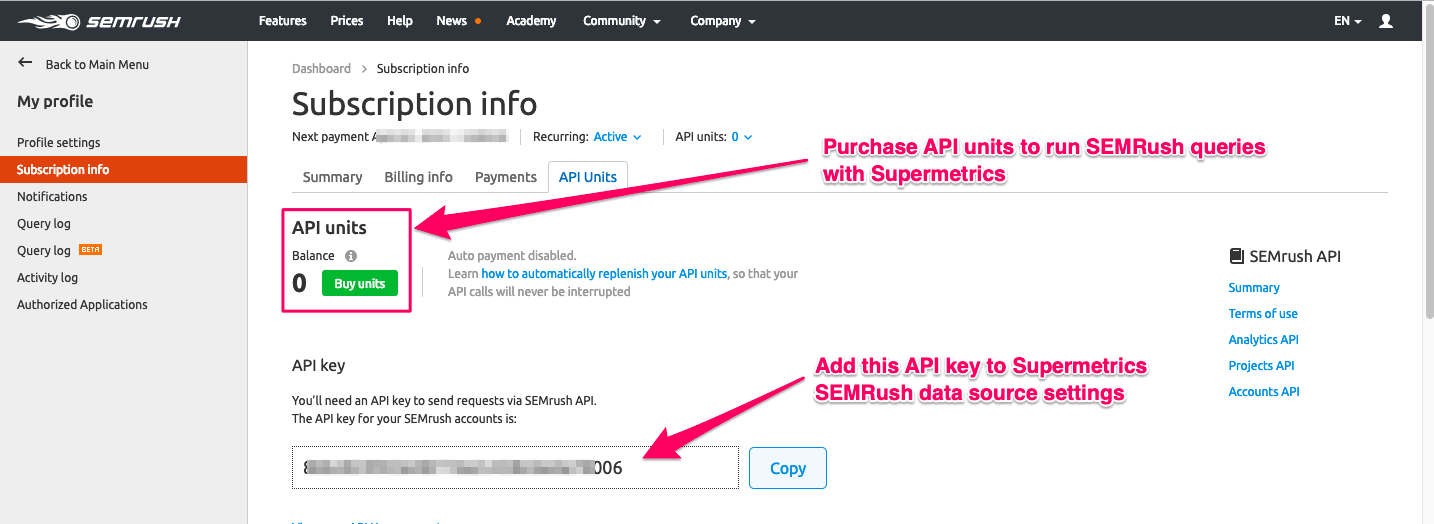The height and width of the screenshot is (524, 1434).
Task: Click the Back to Main Menu link
Action: tap(97, 64)
